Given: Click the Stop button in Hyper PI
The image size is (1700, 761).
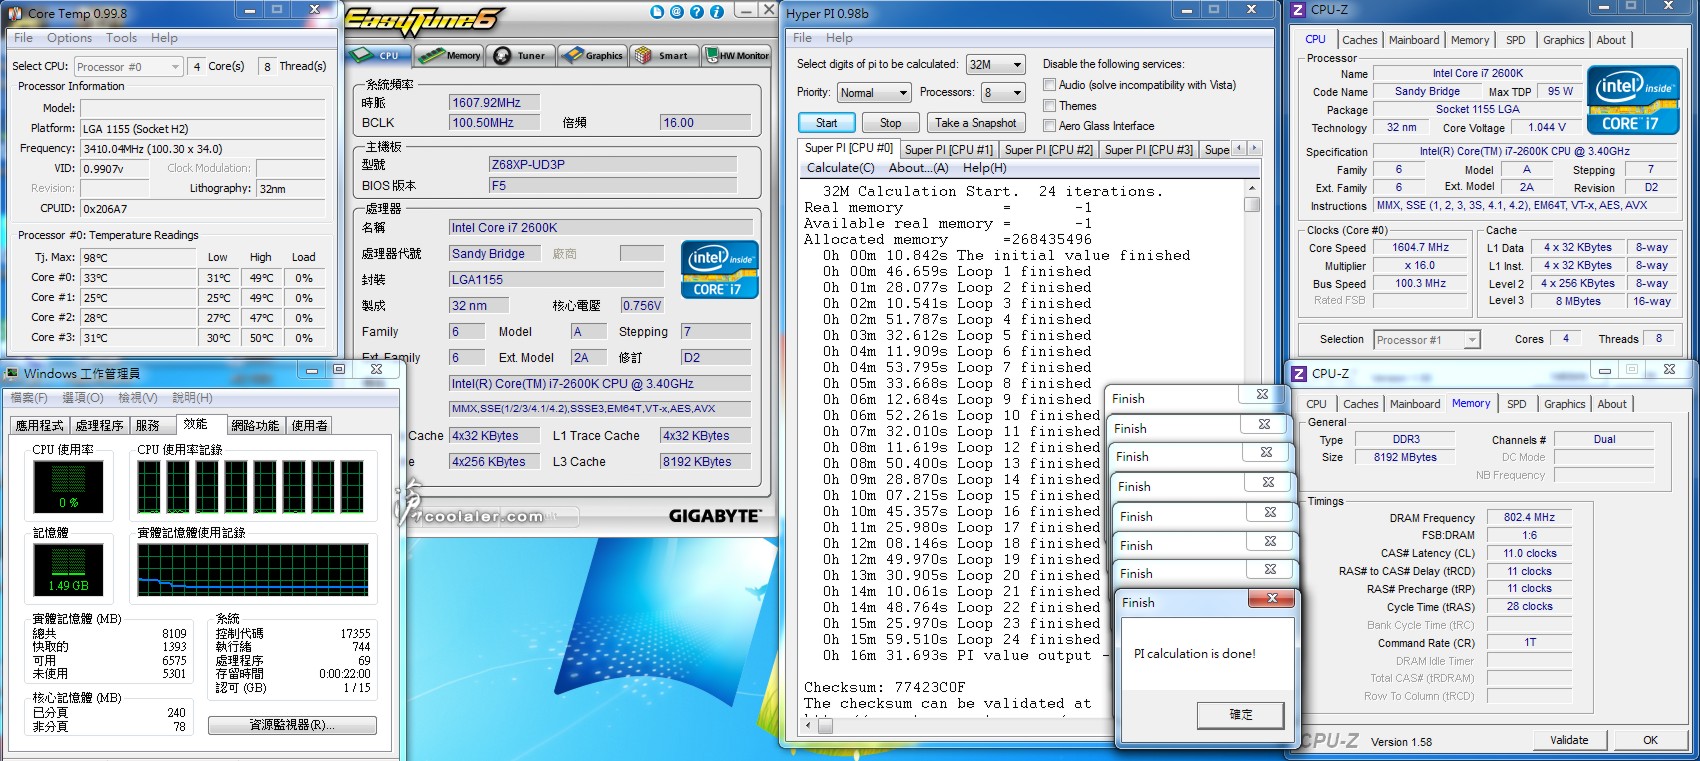Looking at the screenshot, I should pyautogui.click(x=890, y=122).
